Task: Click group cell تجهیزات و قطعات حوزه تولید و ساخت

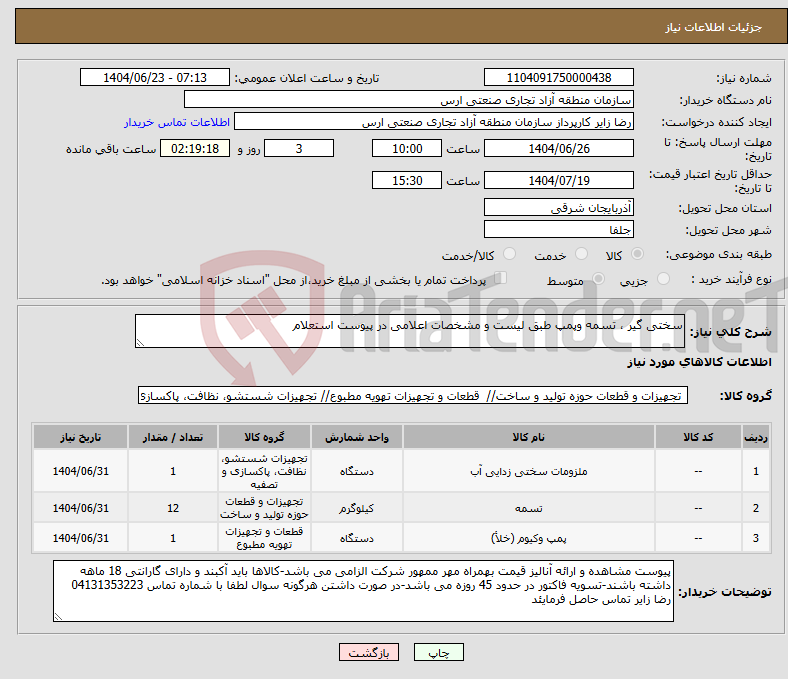Action: (264, 508)
